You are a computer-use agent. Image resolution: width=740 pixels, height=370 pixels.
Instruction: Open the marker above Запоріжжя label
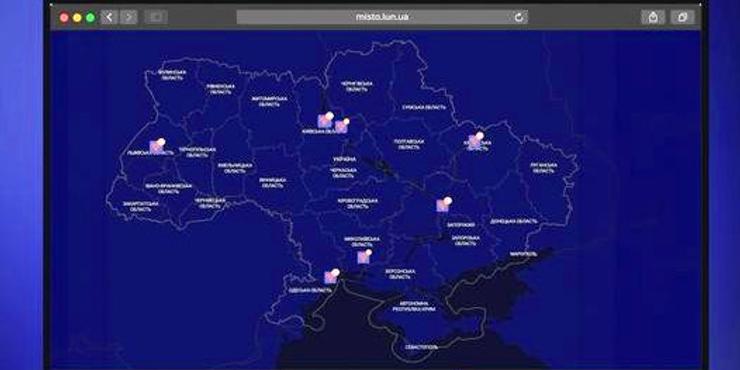click(444, 204)
